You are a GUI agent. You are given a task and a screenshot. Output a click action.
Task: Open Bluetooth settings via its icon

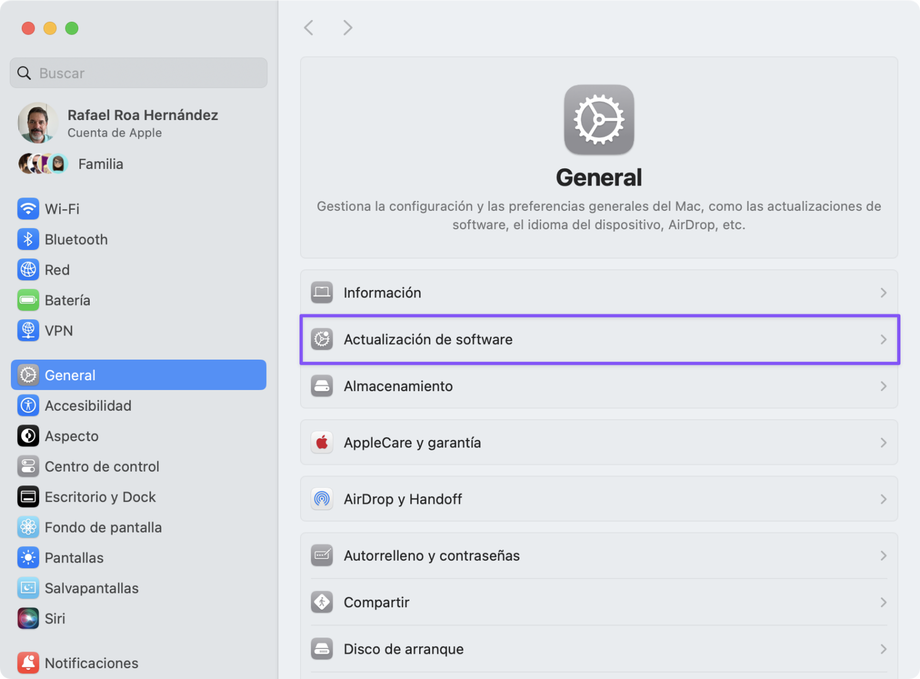[x=28, y=239]
